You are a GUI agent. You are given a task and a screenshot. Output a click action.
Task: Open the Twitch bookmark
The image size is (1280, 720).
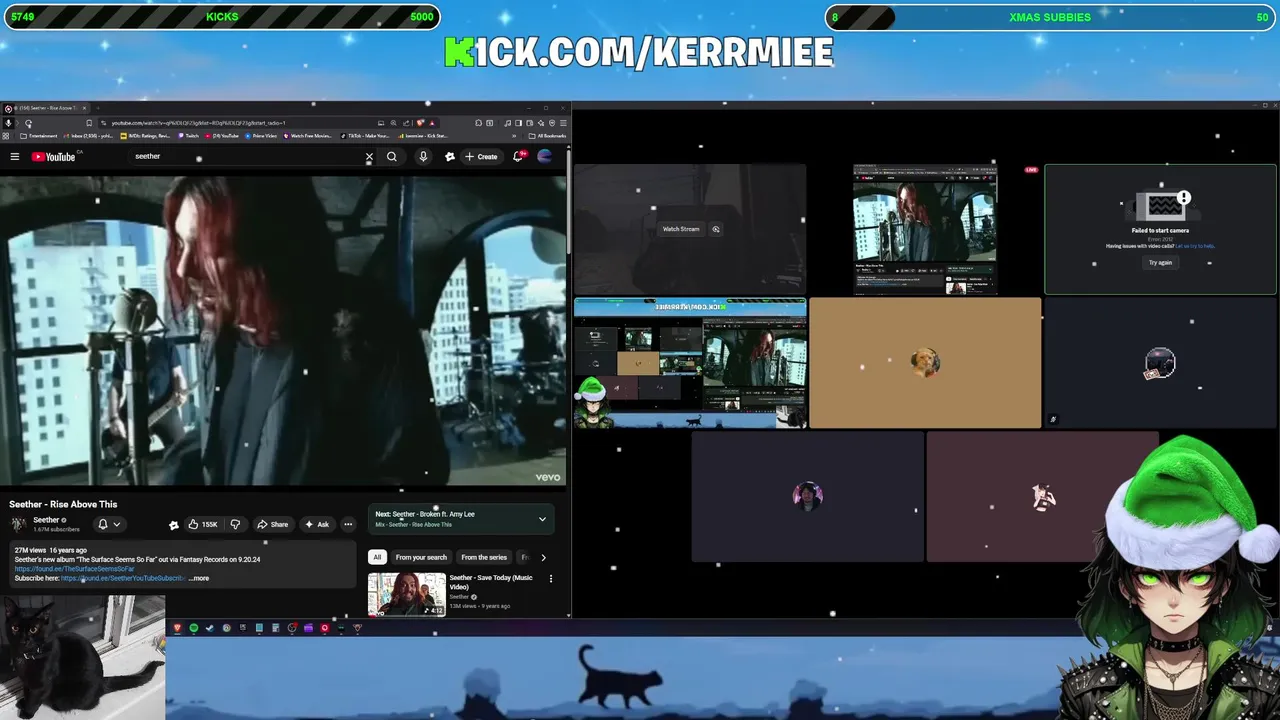coord(189,136)
